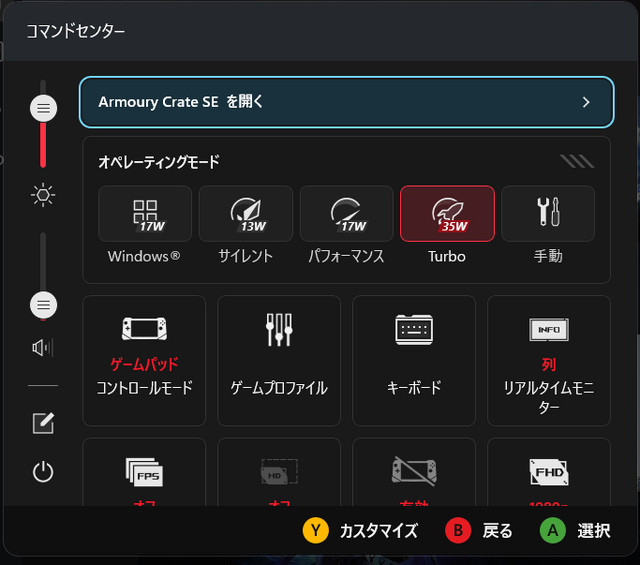Click the speaker volume icon
640x565 pixels.
pos(43,347)
